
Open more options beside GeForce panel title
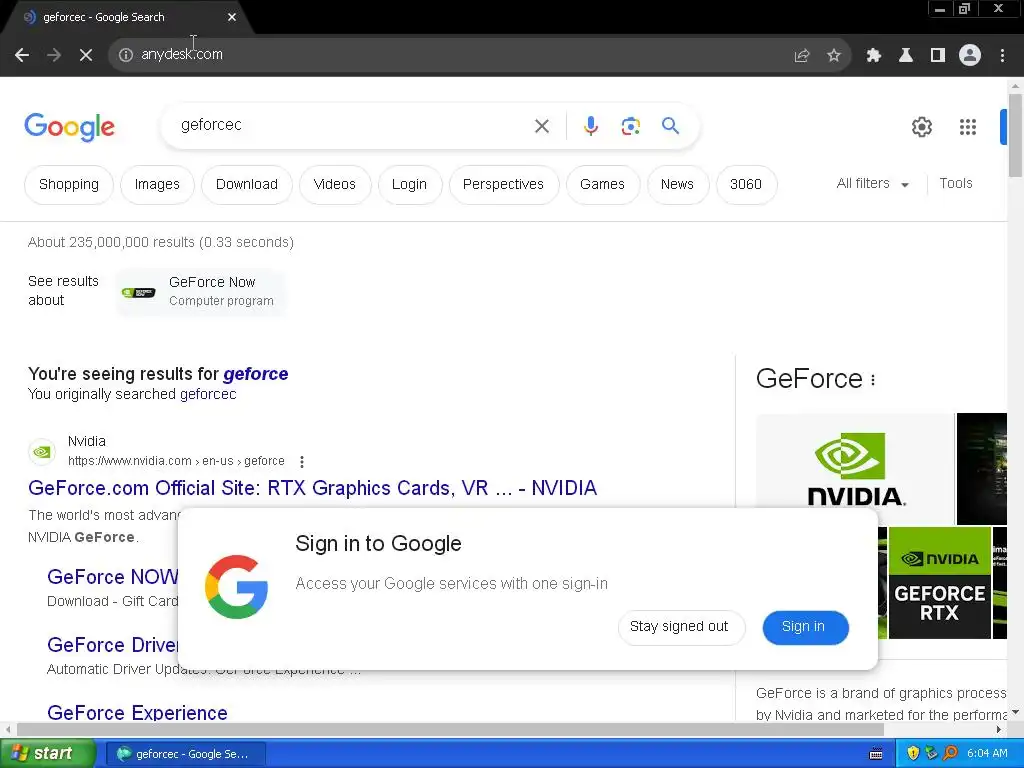(x=872, y=379)
